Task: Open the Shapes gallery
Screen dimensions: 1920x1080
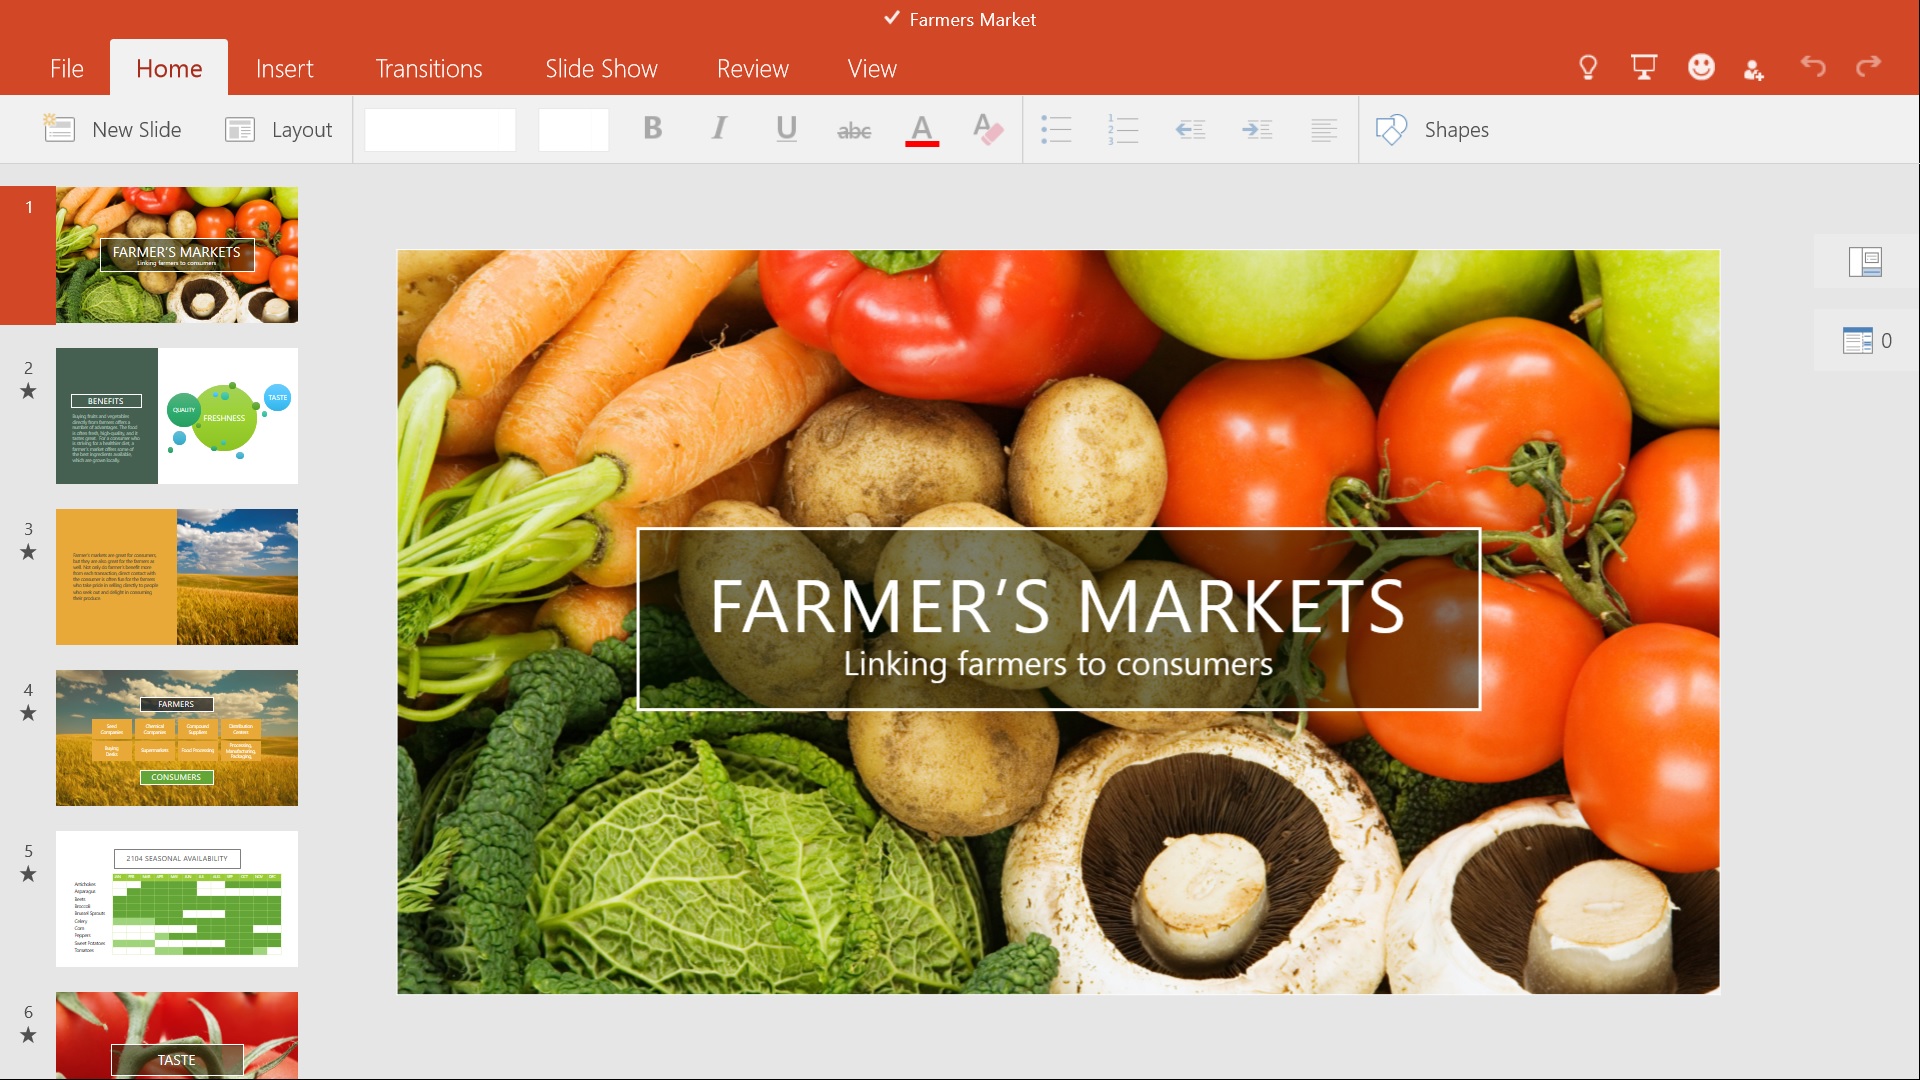Action: point(1433,130)
